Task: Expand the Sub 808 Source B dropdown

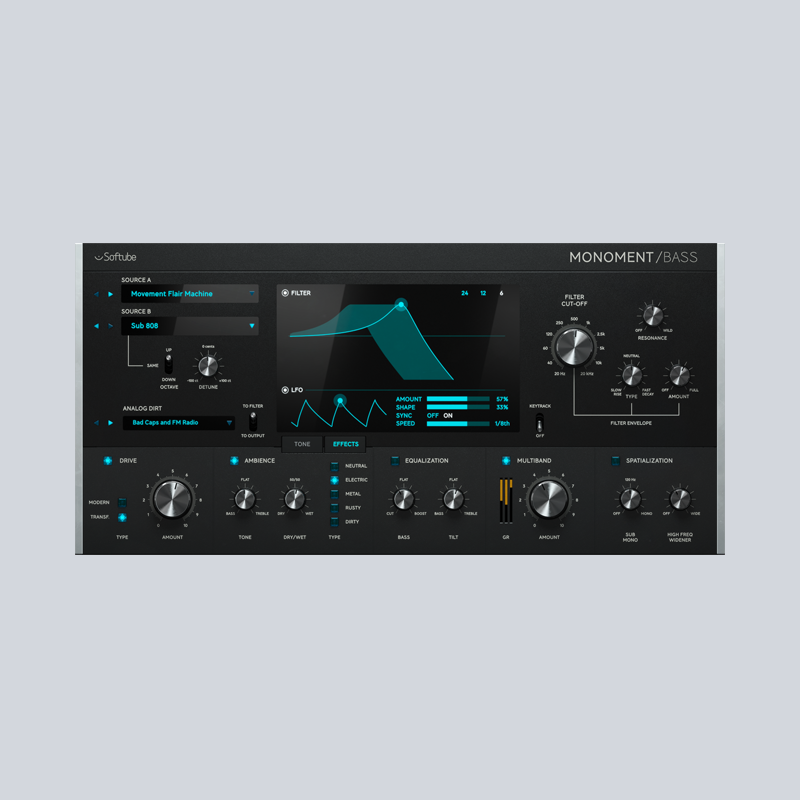Action: pyautogui.click(x=252, y=325)
